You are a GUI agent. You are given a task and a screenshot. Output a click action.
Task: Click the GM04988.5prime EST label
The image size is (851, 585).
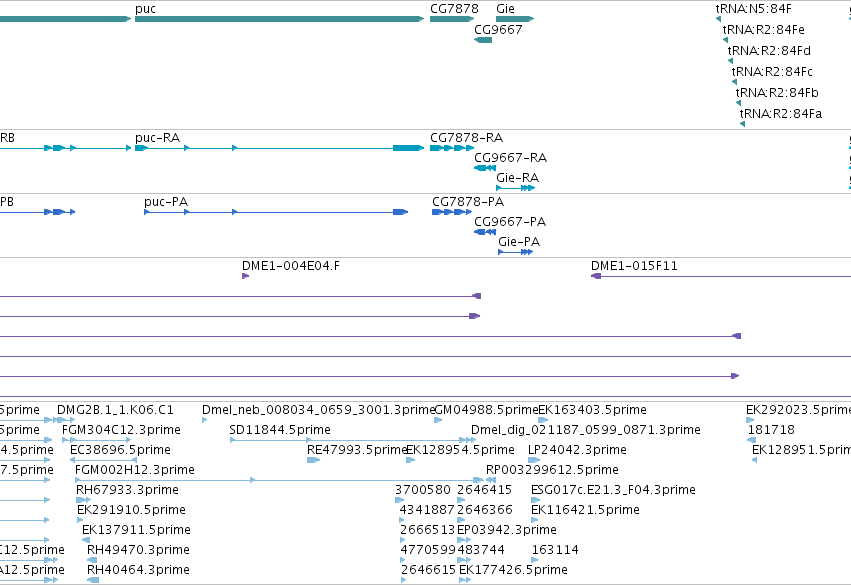tap(486, 410)
